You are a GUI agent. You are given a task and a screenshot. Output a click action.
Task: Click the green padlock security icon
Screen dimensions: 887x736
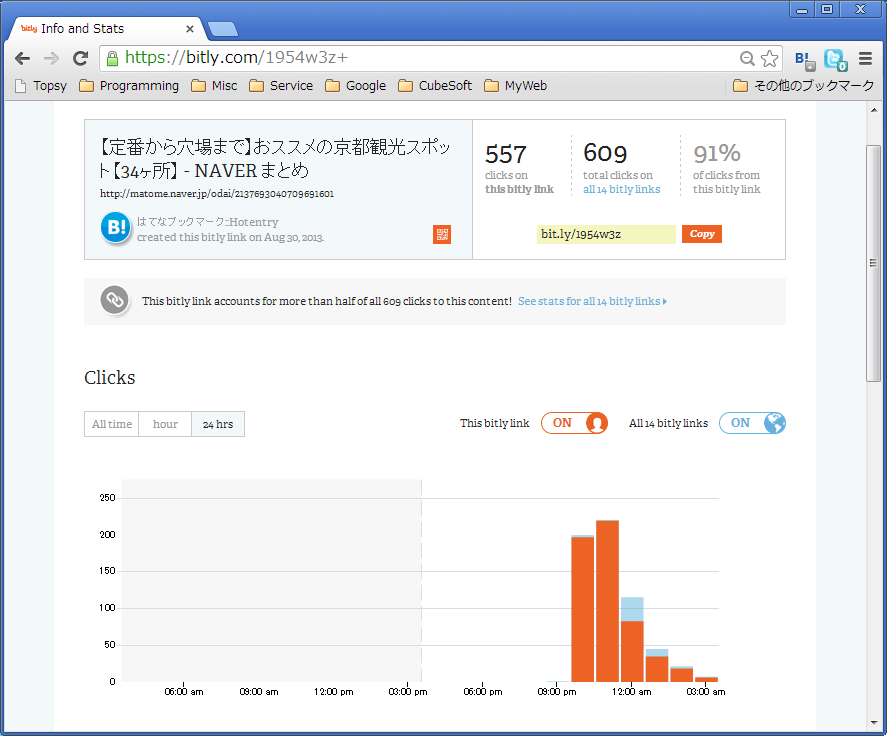(x=112, y=58)
